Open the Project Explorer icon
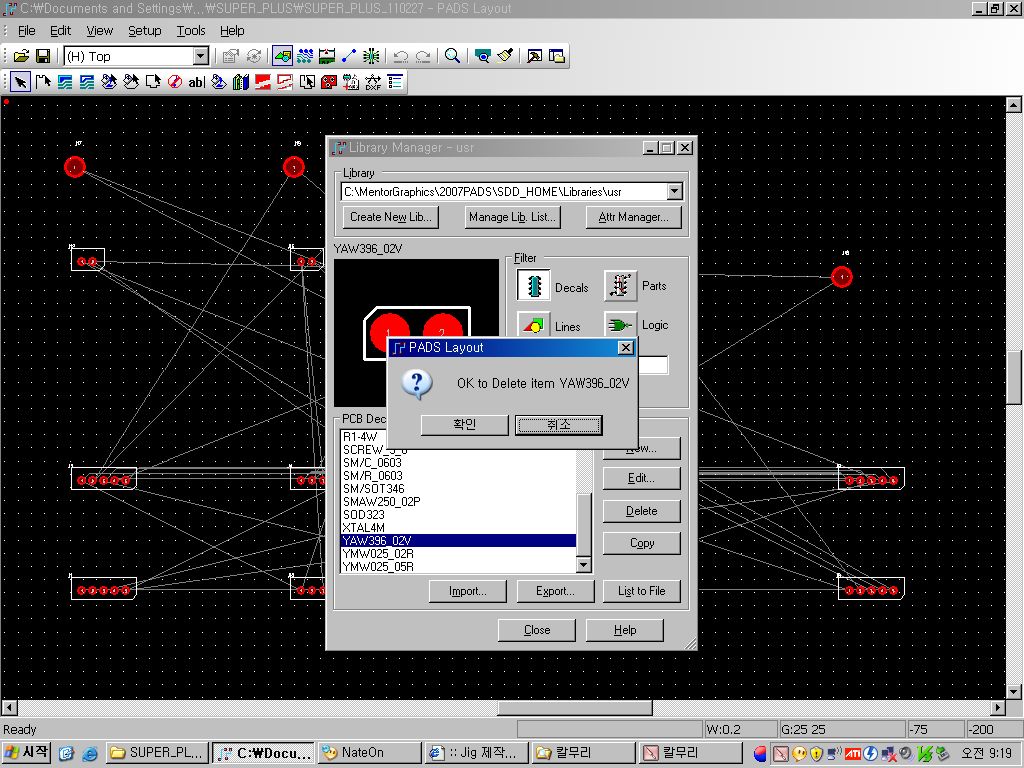This screenshot has height=768, width=1024. (x=556, y=56)
